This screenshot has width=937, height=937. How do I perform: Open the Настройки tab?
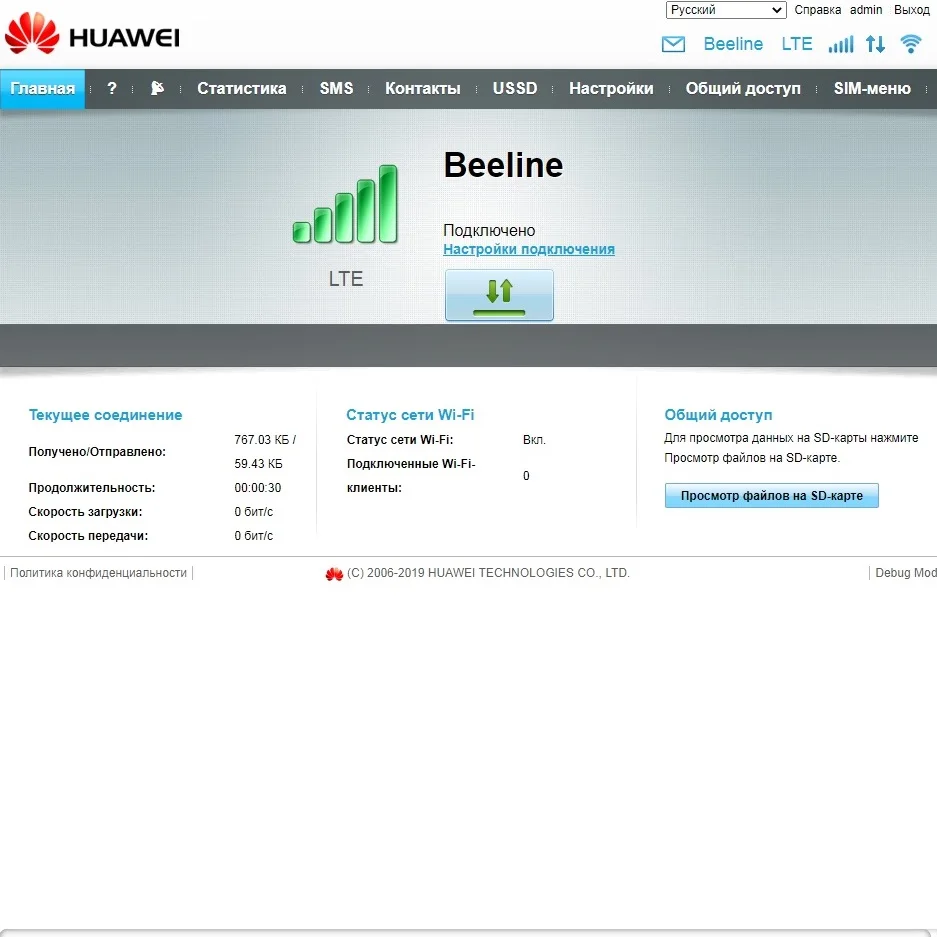(611, 88)
